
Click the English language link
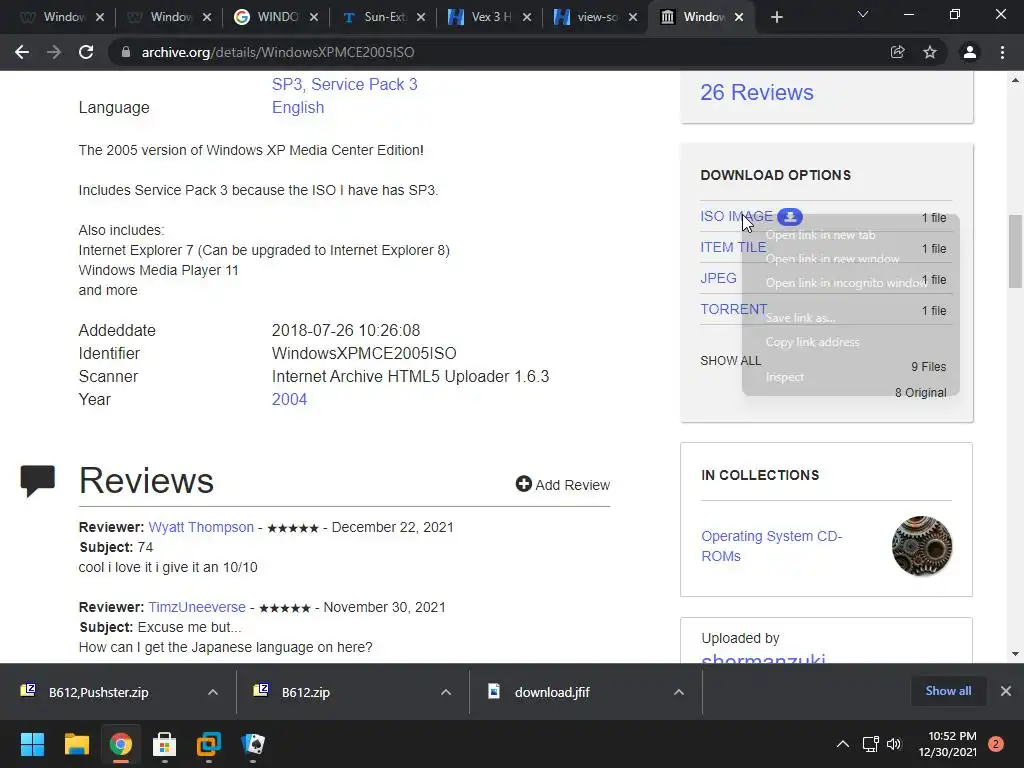(298, 108)
